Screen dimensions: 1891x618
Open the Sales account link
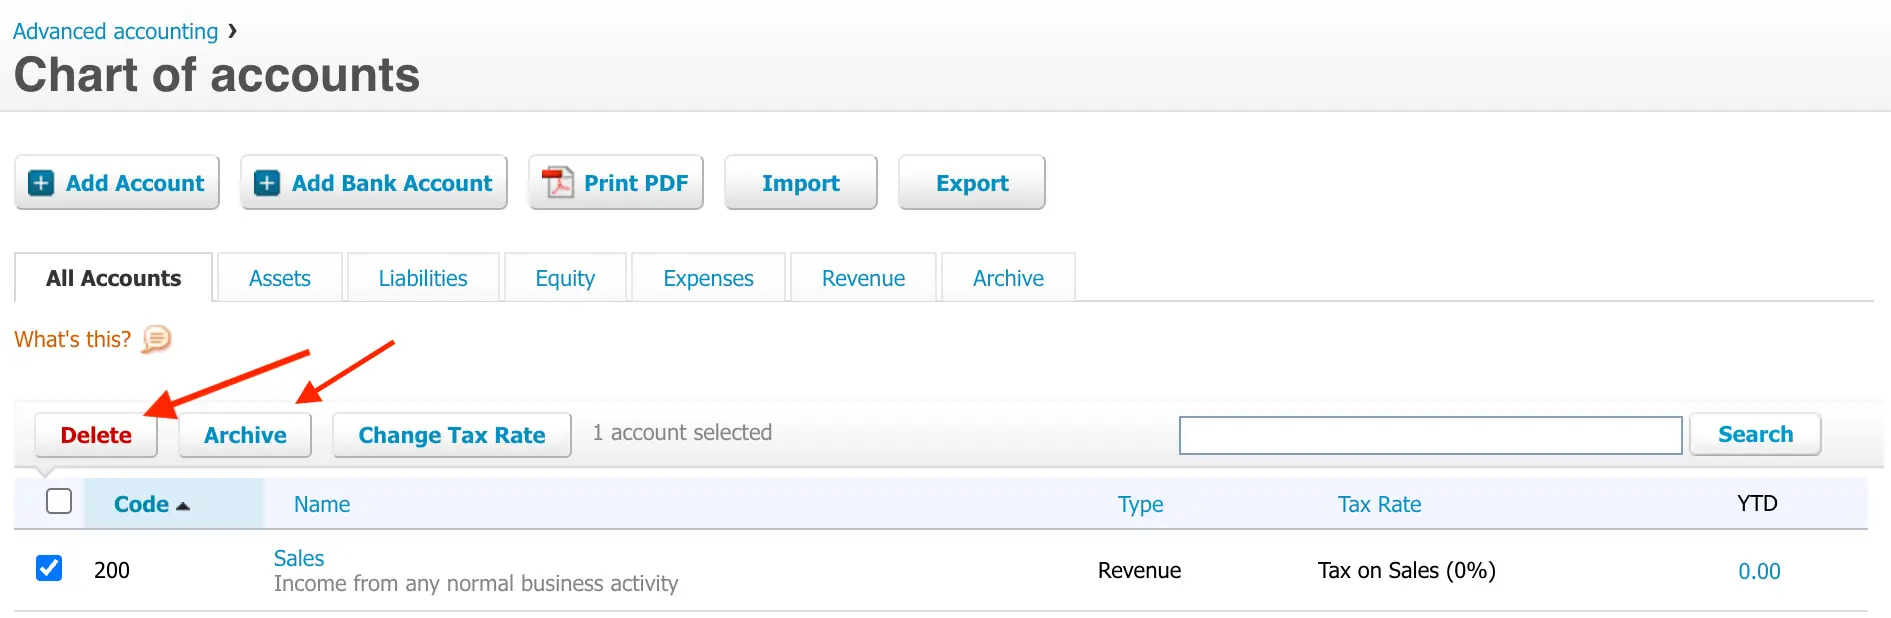click(x=299, y=558)
